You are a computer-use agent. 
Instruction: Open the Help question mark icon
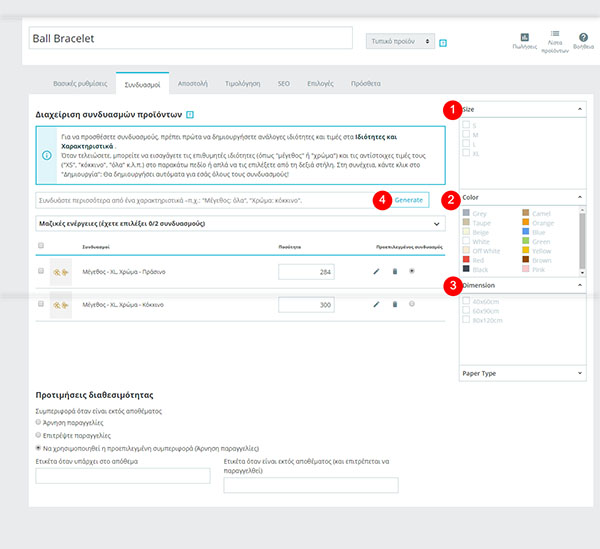coord(583,37)
